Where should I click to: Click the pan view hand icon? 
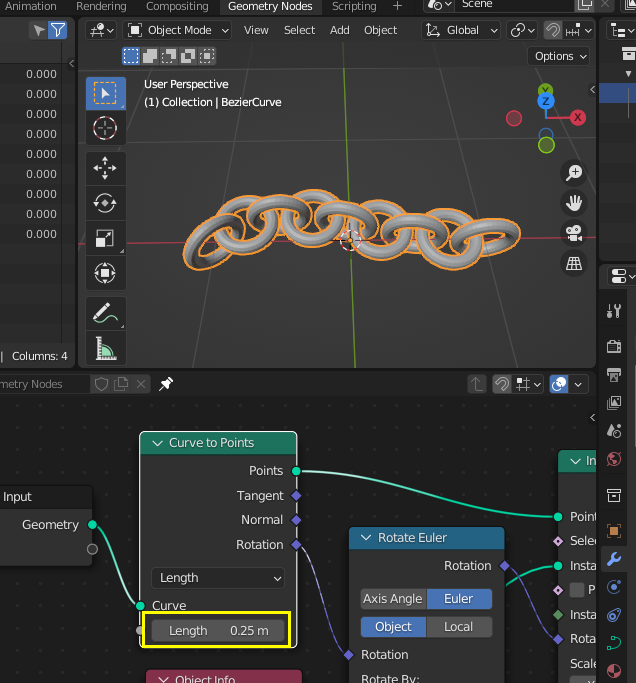coord(574,203)
